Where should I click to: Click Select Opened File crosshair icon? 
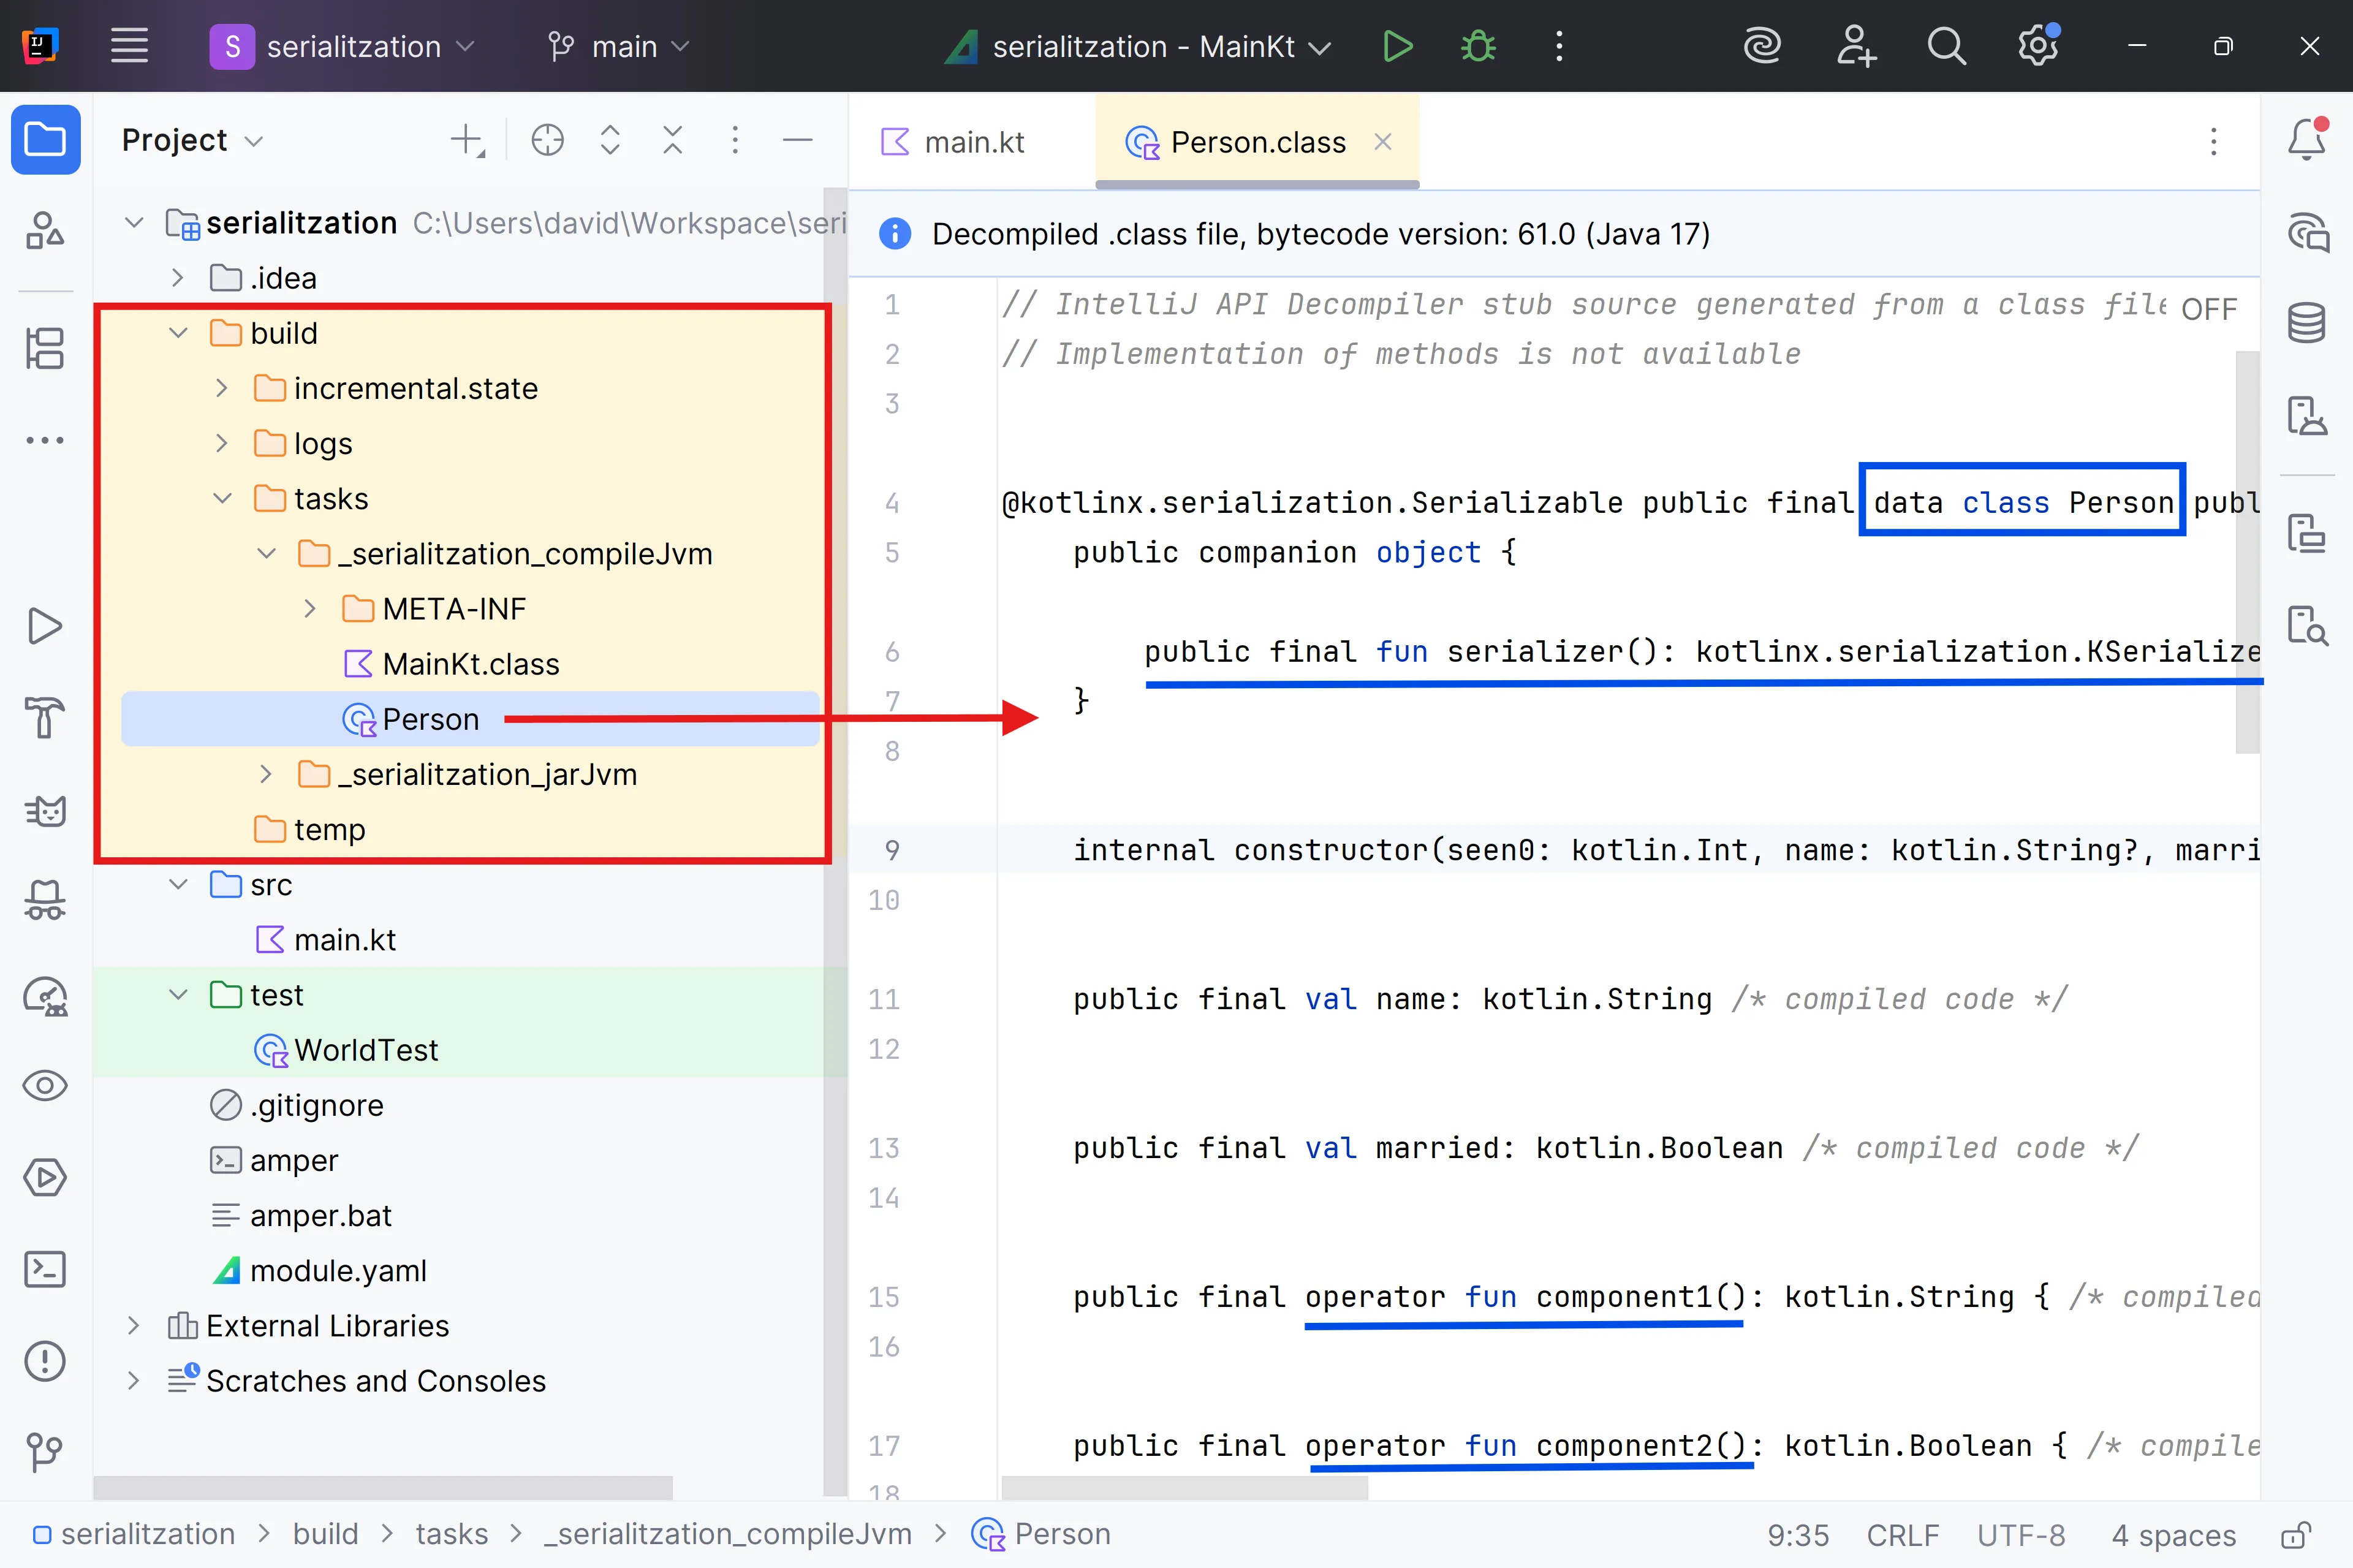click(547, 140)
